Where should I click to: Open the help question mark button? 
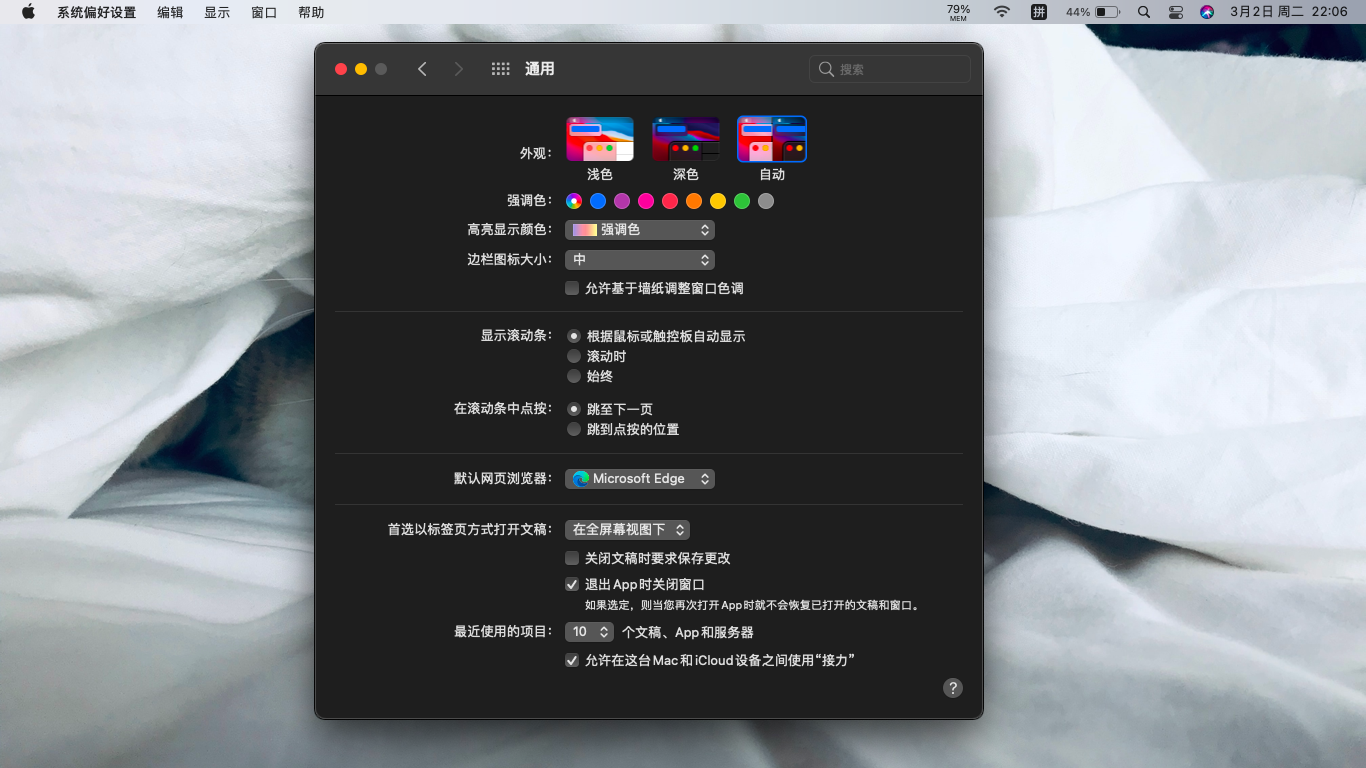[x=953, y=688]
